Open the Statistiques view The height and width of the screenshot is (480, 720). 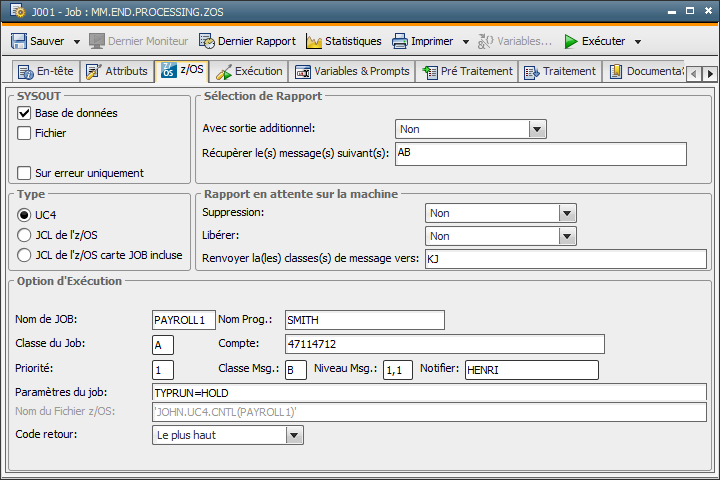343,41
